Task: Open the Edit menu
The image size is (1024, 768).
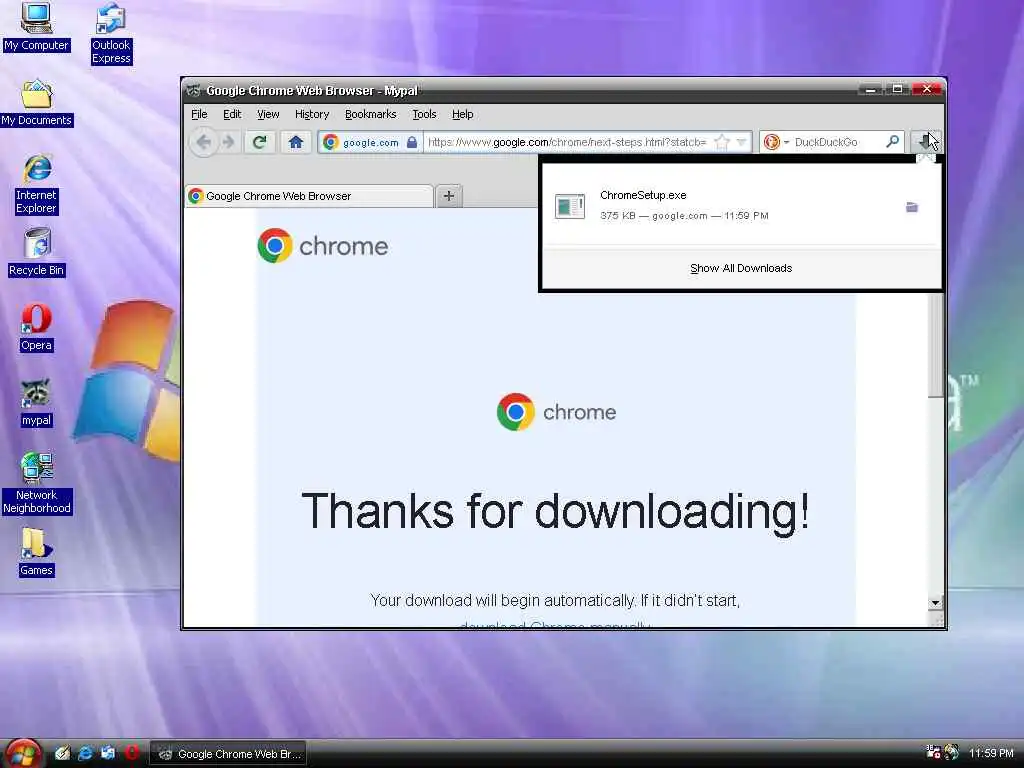Action: [x=232, y=114]
